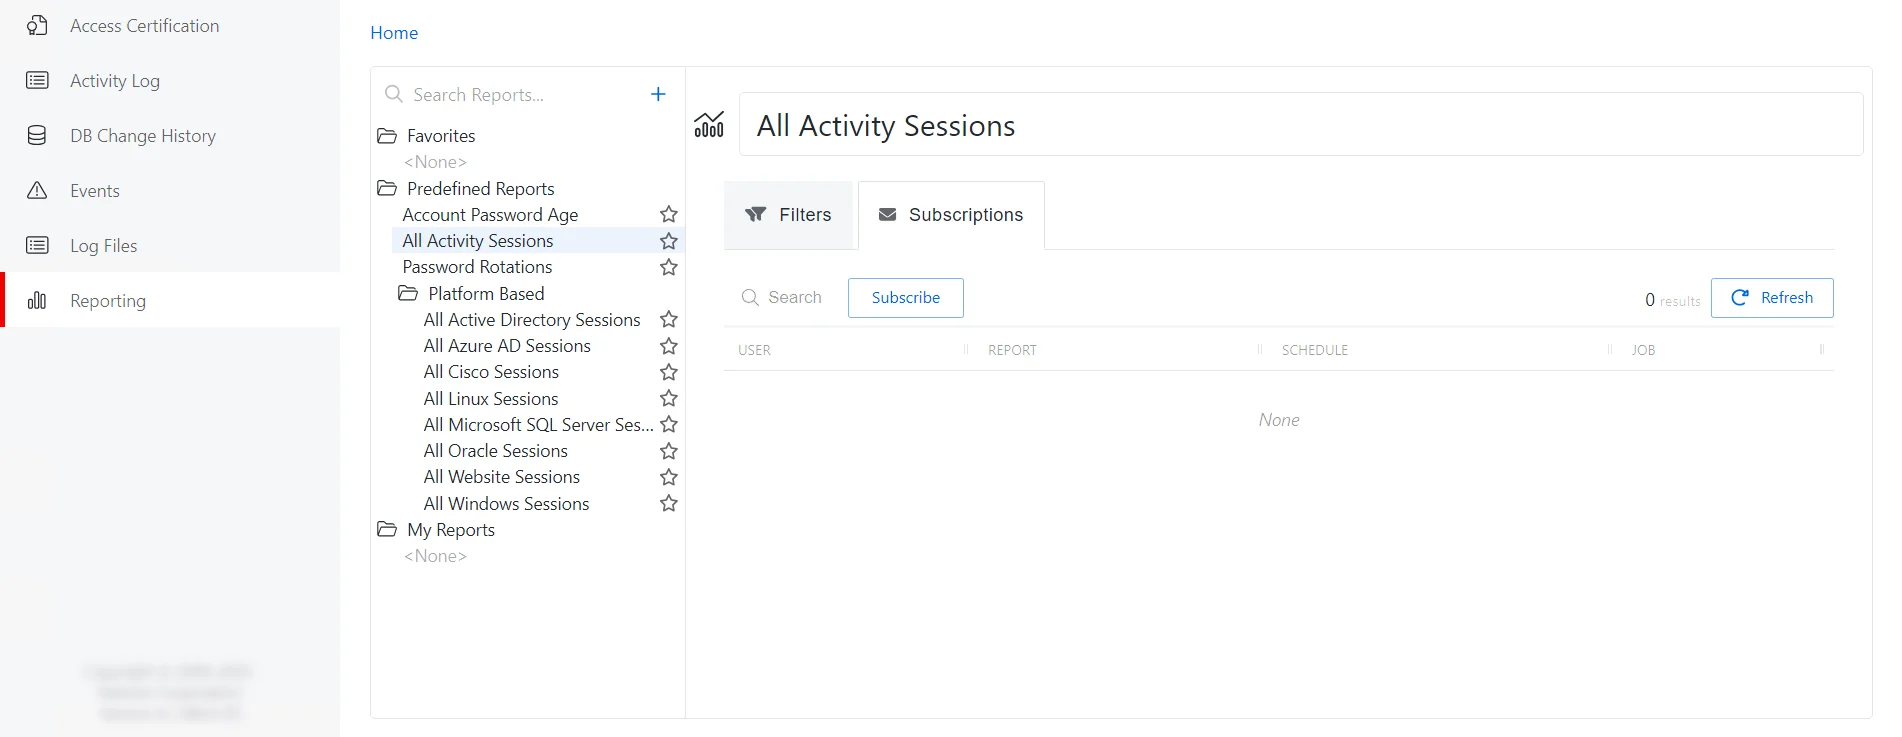Viewport: 1902px width, 737px height.
Task: Star the All Windows Sessions report
Action: click(x=669, y=503)
